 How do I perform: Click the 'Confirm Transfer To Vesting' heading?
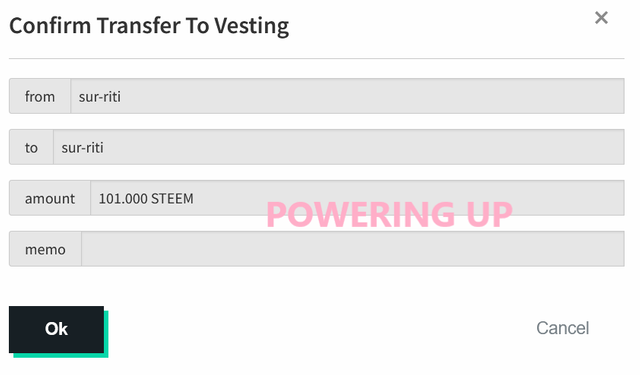pyautogui.click(x=149, y=26)
